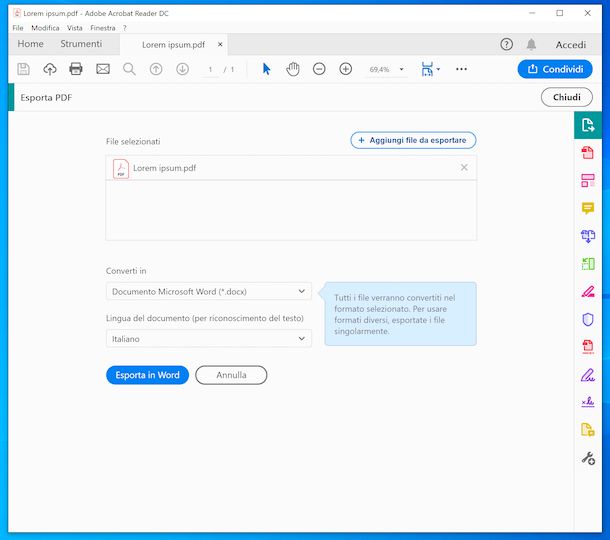Open green Compare Files tool in sidebar
This screenshot has width=610, height=540.
[x=588, y=264]
